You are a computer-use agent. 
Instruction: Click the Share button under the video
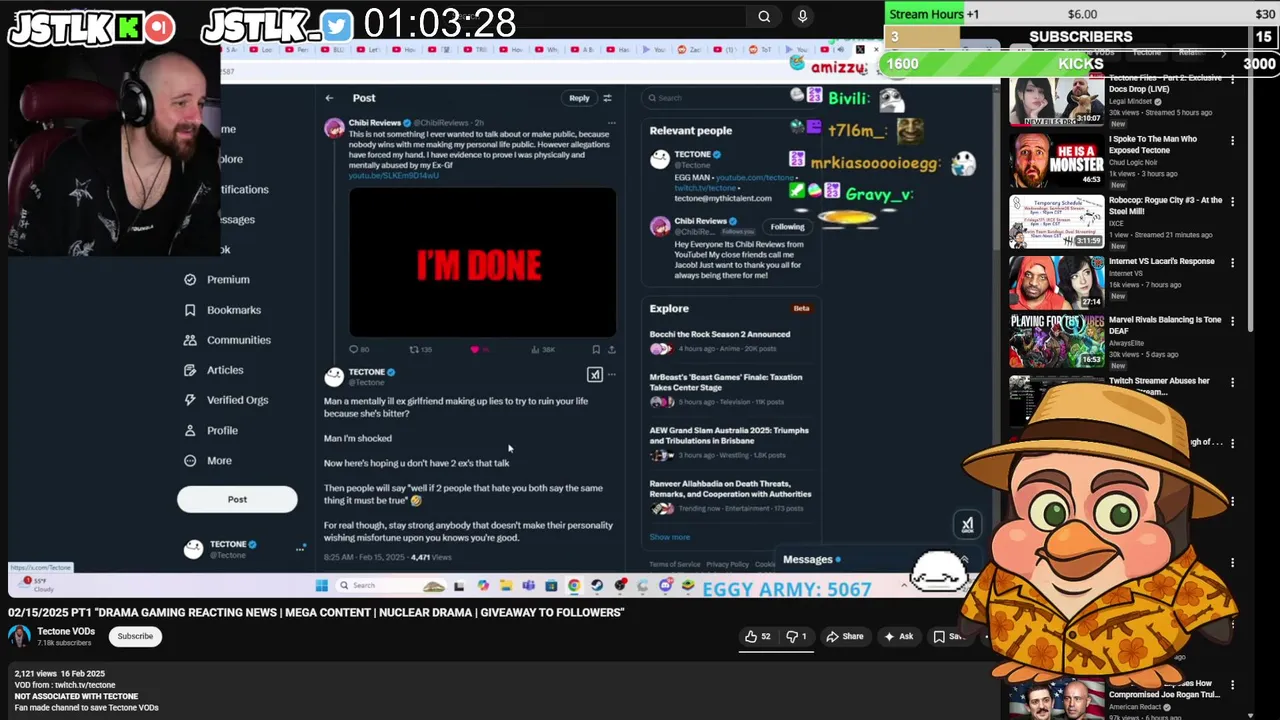point(844,636)
